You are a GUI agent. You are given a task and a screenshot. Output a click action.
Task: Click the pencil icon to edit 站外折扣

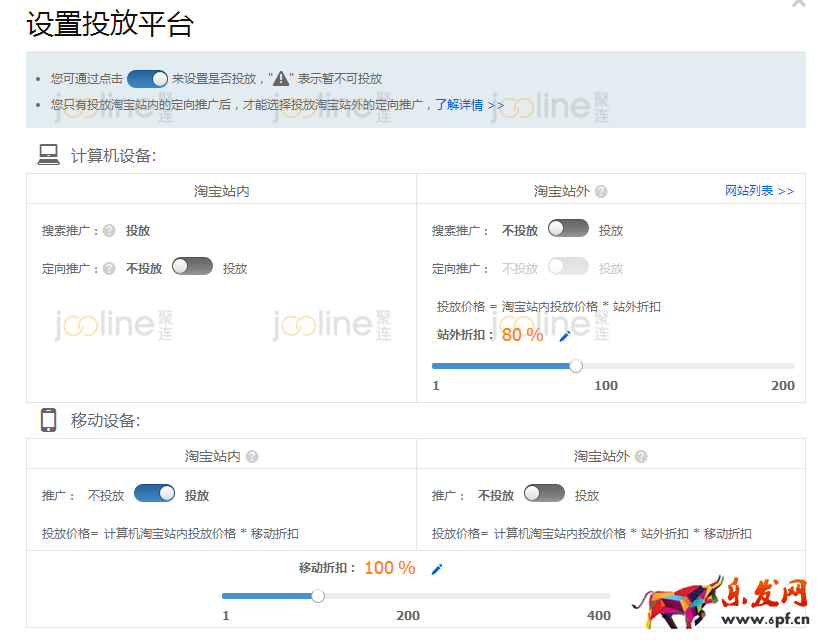(x=563, y=336)
